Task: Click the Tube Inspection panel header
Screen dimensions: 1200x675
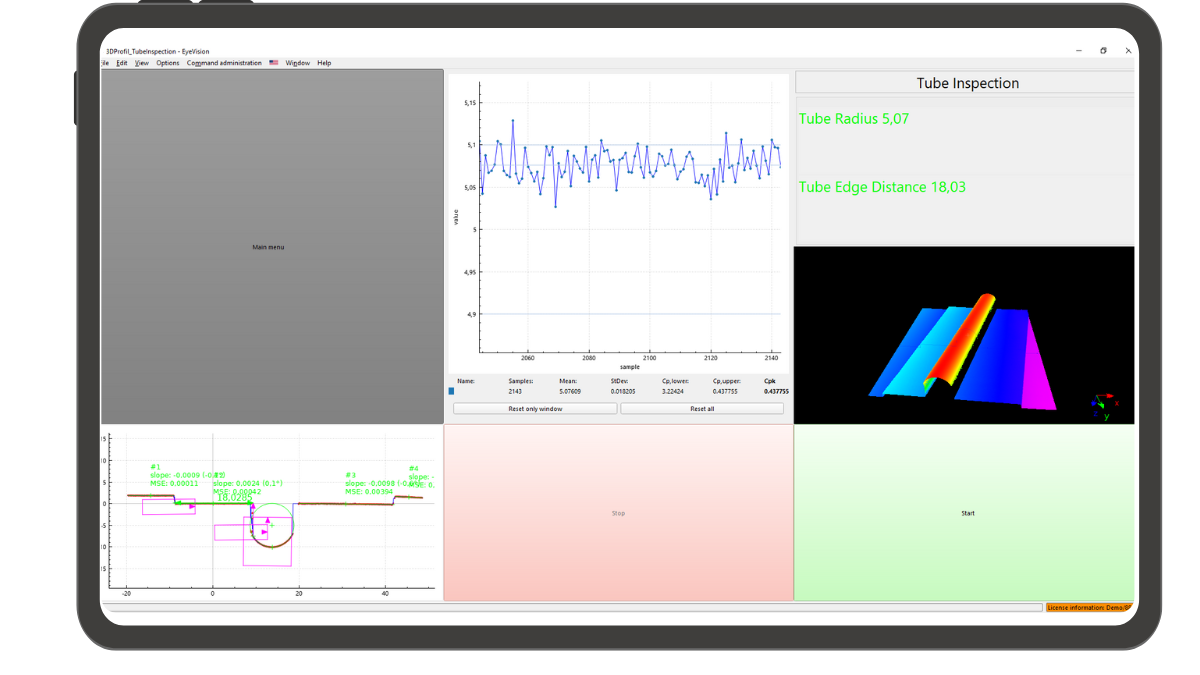Action: [x=967, y=83]
